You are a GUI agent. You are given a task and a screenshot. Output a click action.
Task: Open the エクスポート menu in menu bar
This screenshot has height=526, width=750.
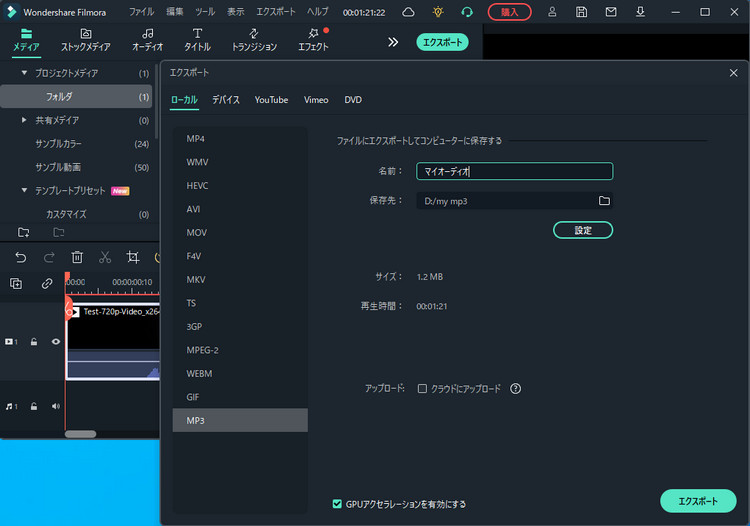(x=276, y=12)
